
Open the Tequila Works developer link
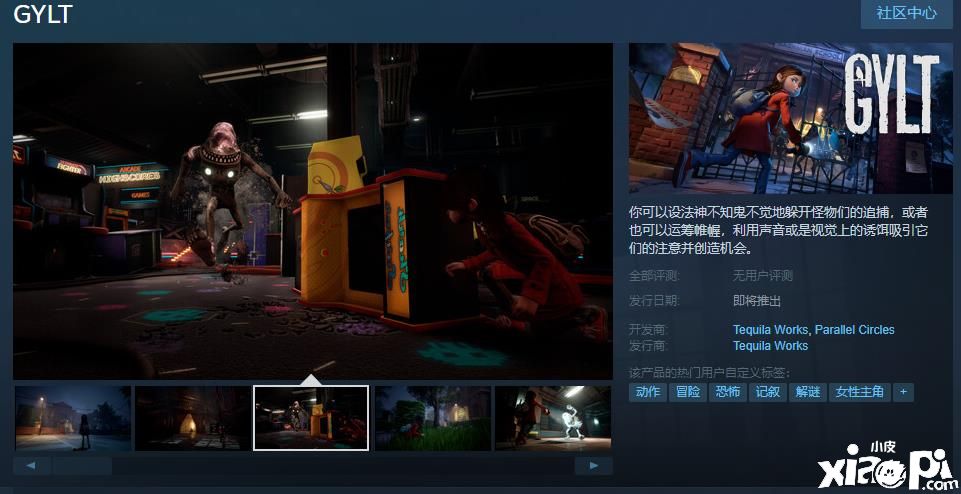pyautogui.click(x=770, y=330)
